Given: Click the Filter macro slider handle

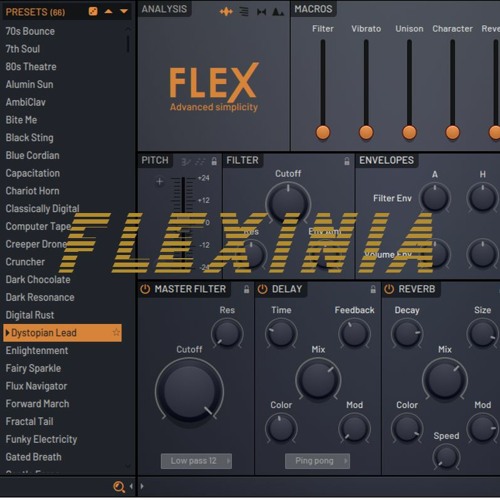Looking at the screenshot, I should (323, 132).
